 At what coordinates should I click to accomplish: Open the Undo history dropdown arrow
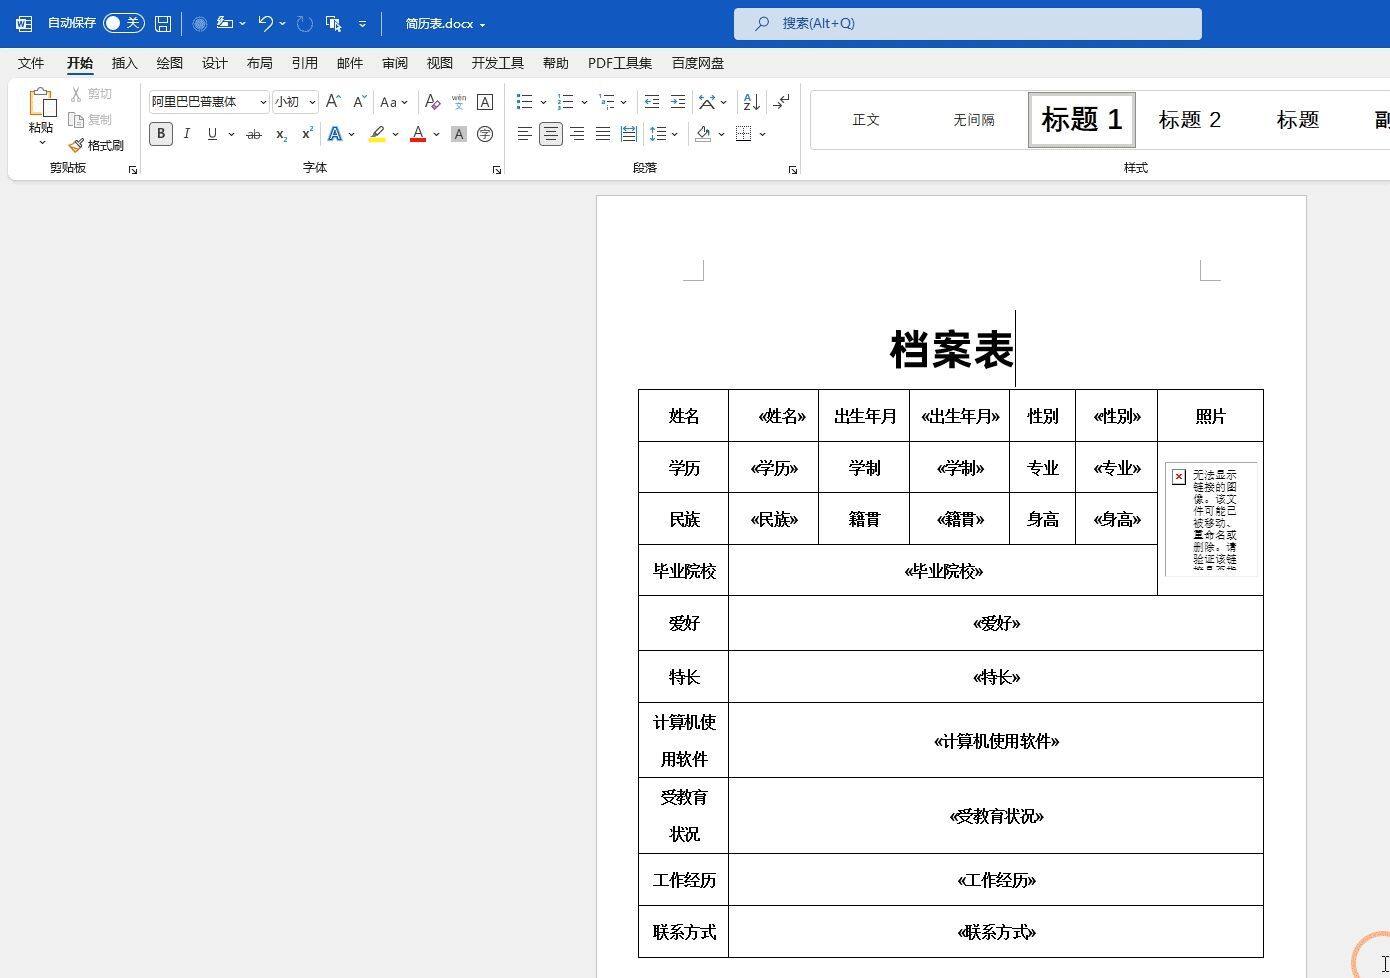(x=282, y=23)
